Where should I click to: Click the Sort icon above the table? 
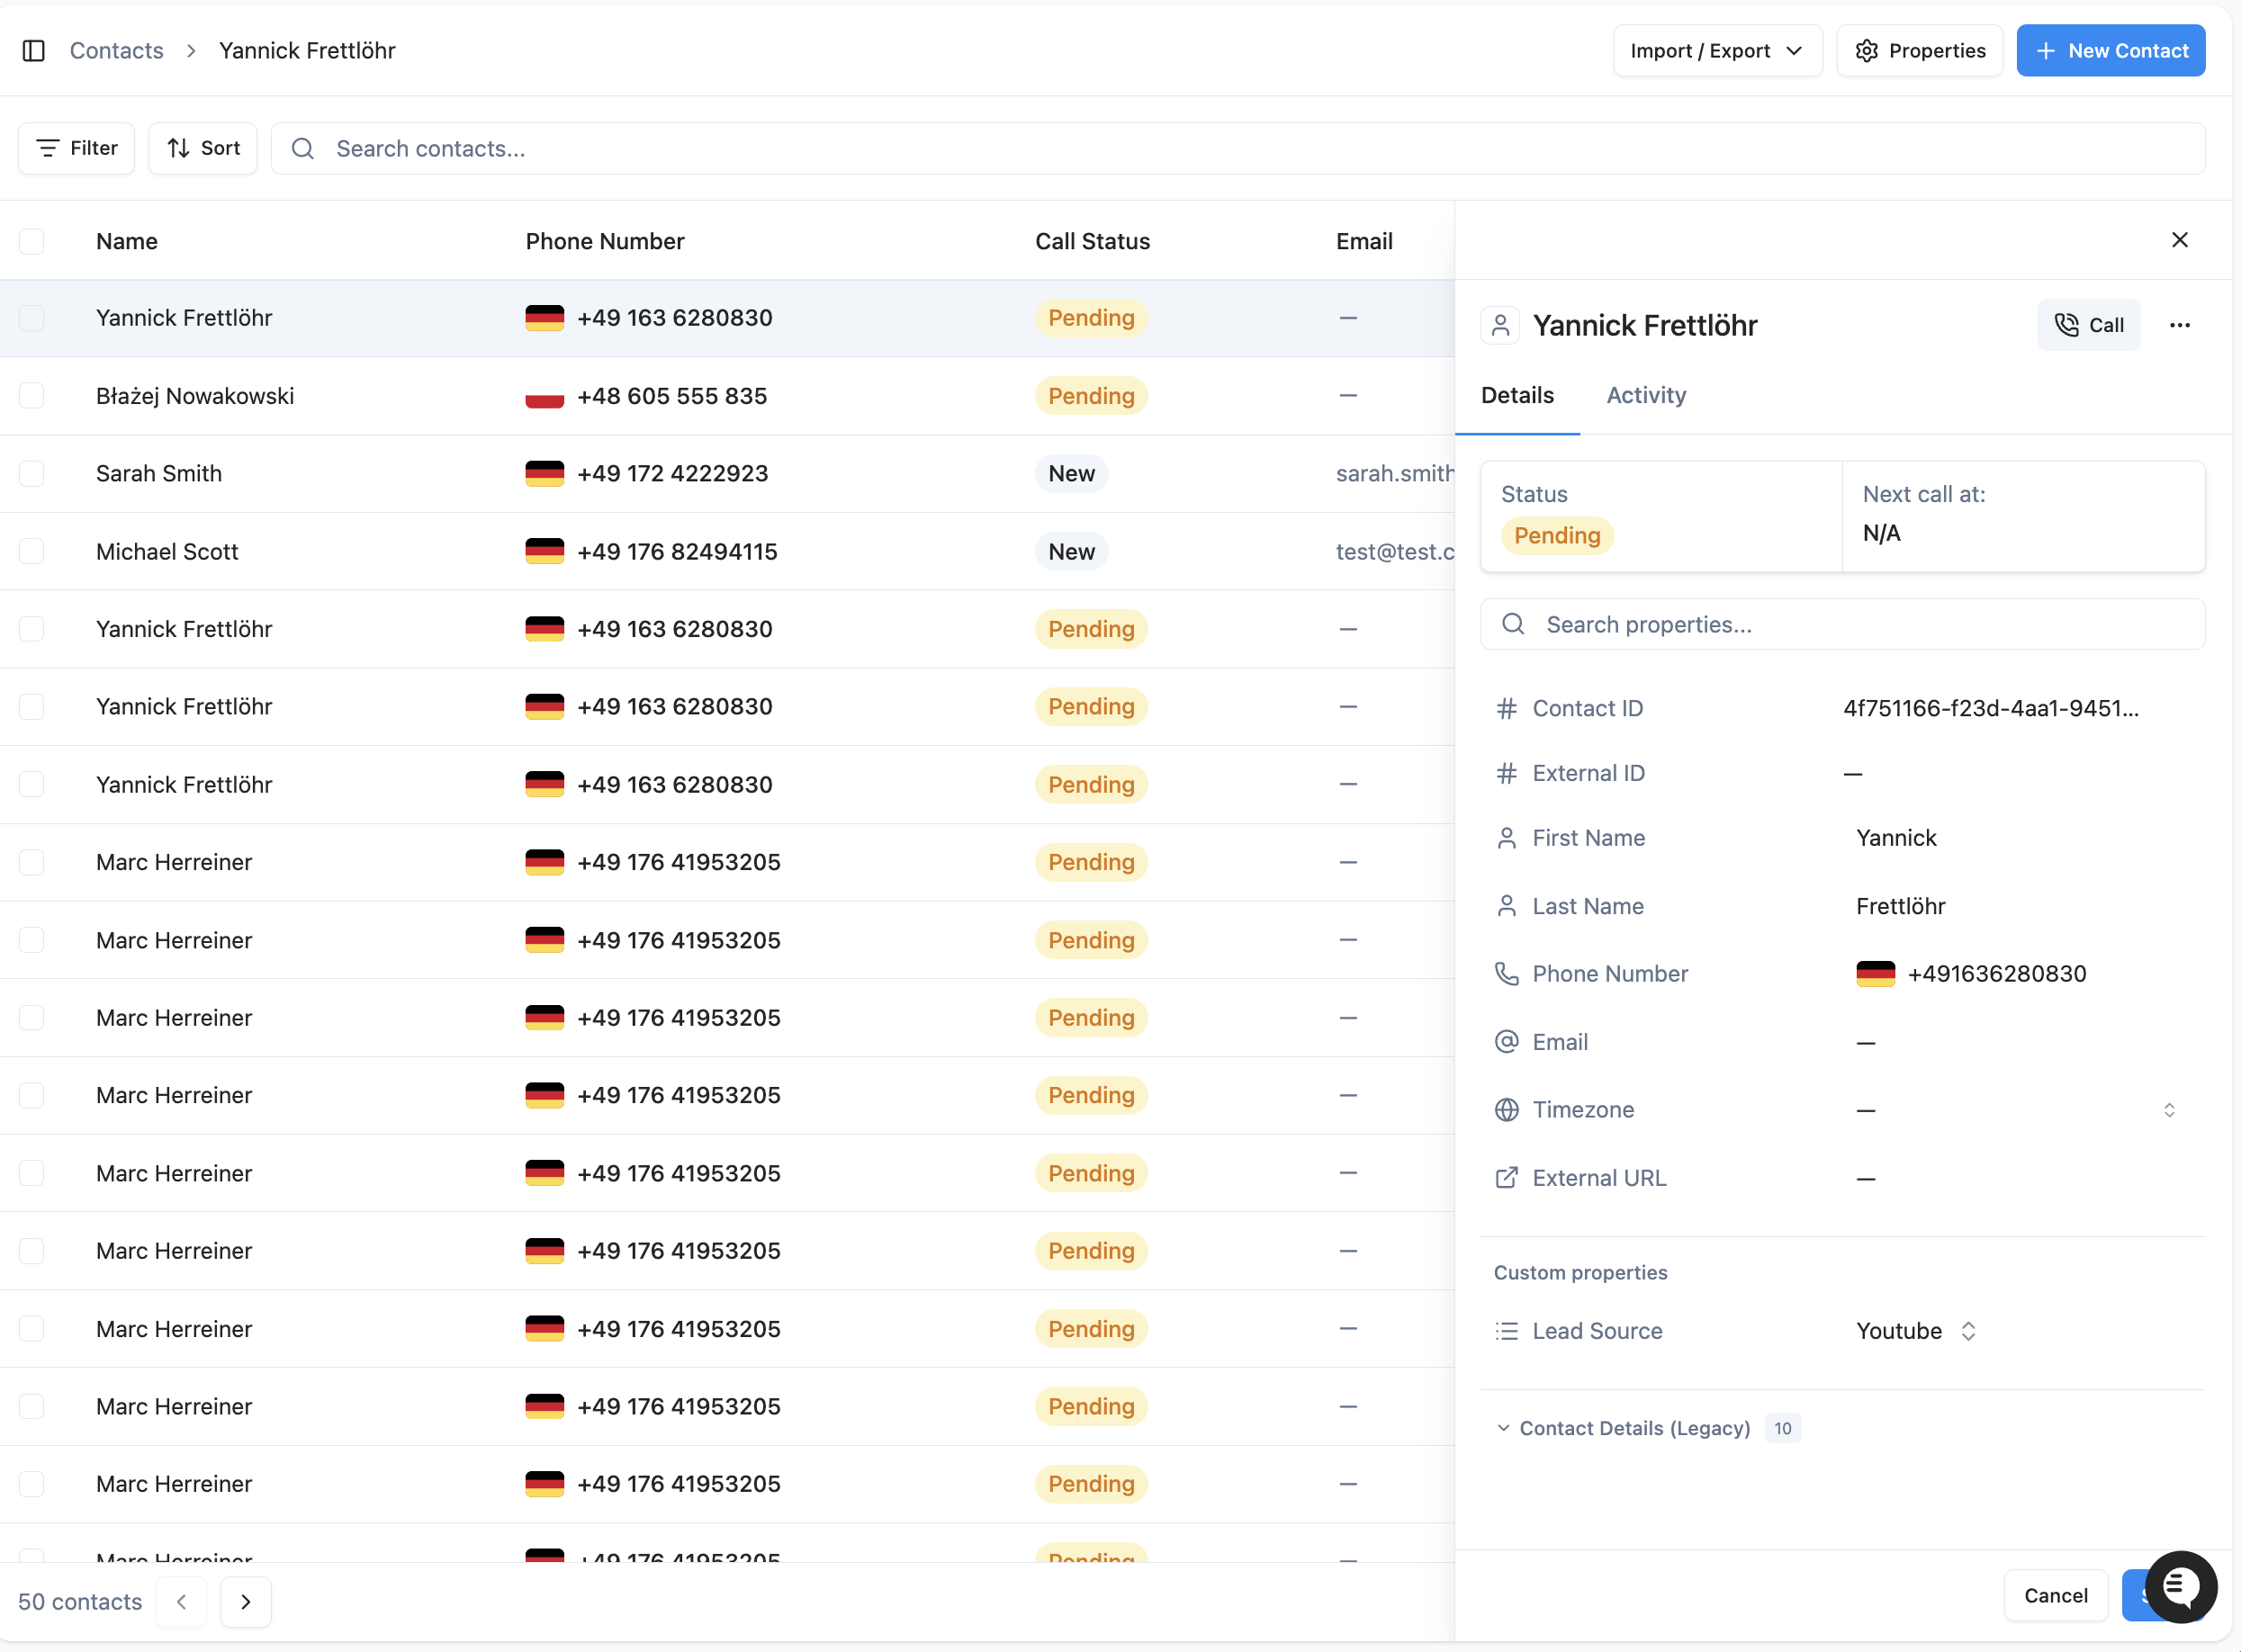click(x=178, y=148)
